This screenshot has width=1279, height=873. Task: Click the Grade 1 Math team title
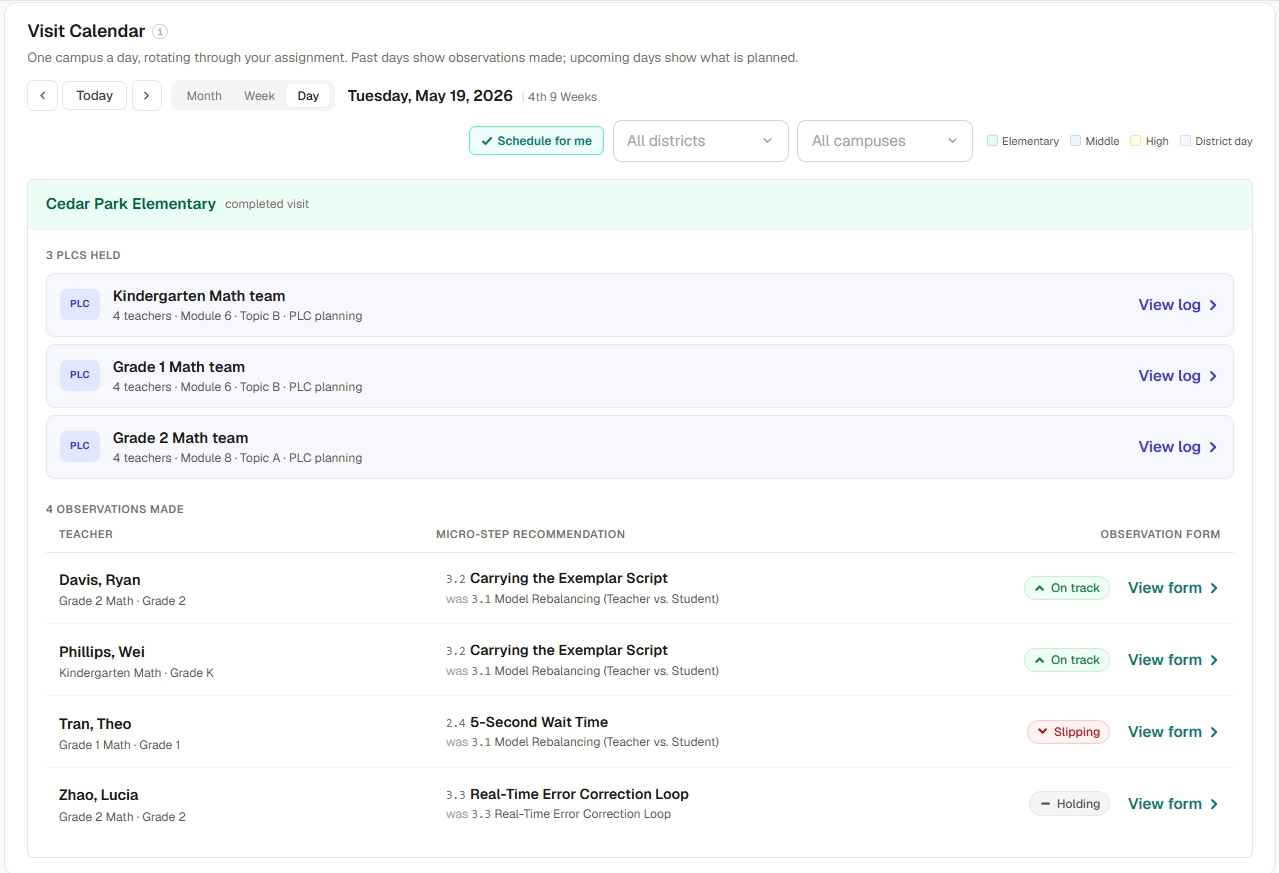pyautogui.click(x=179, y=367)
